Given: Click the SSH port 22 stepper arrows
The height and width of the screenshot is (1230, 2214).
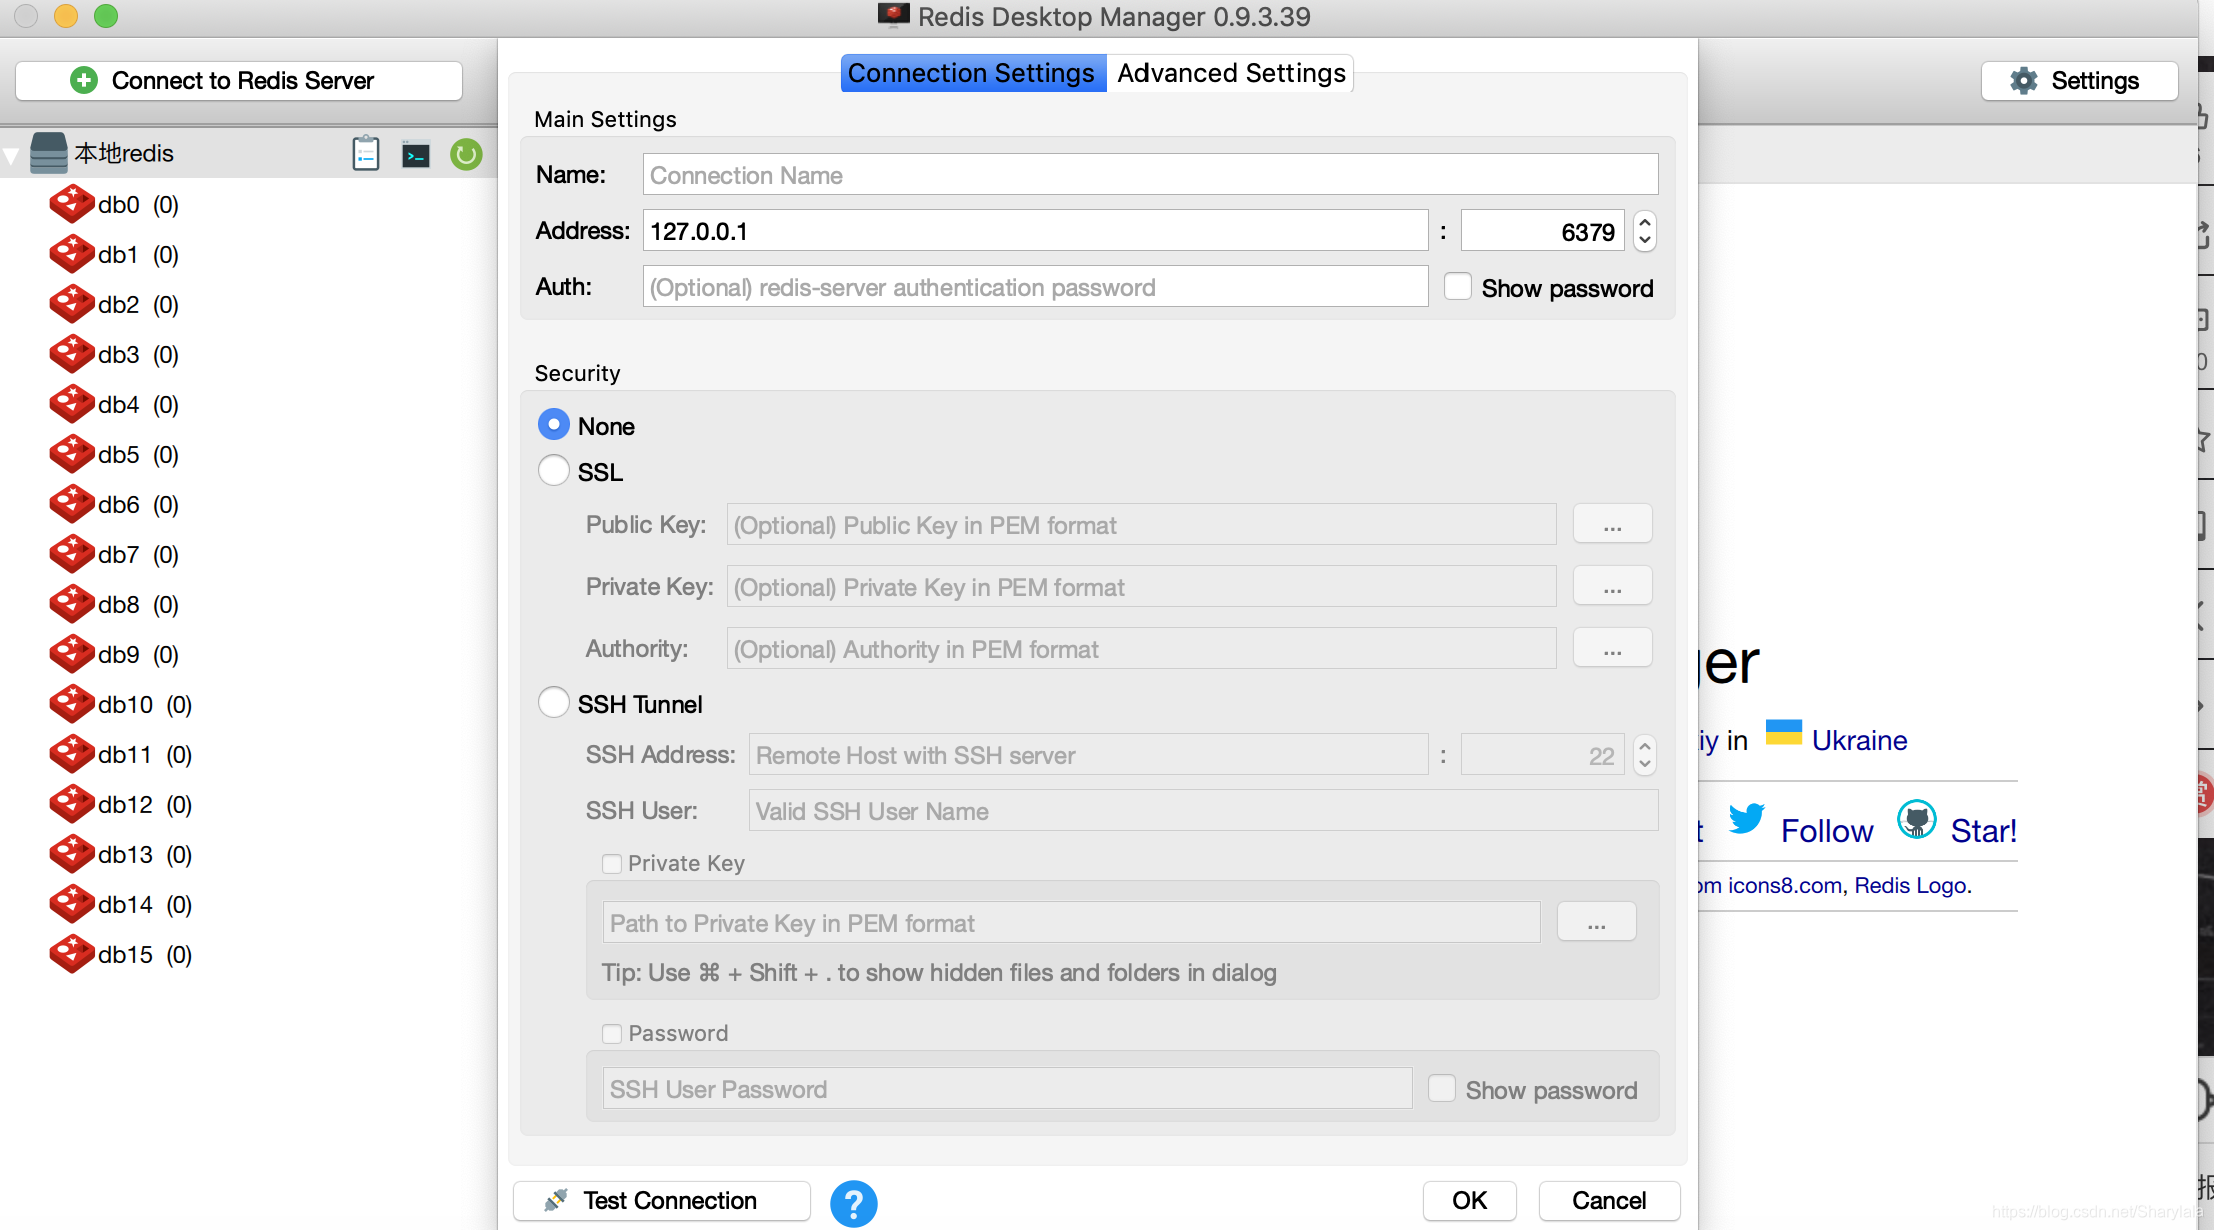Looking at the screenshot, I should [1645, 755].
